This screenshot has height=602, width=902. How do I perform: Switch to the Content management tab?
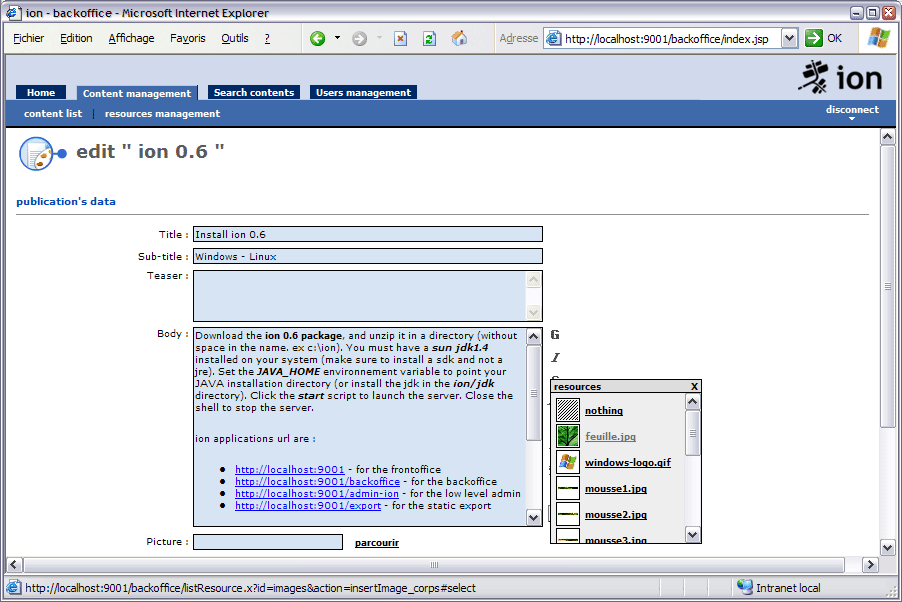137,93
